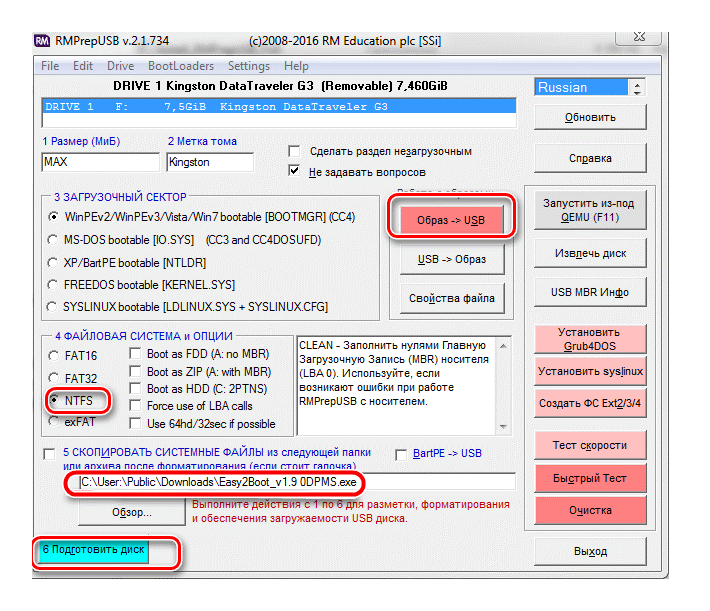Click the size field containing MAX

click(101, 162)
